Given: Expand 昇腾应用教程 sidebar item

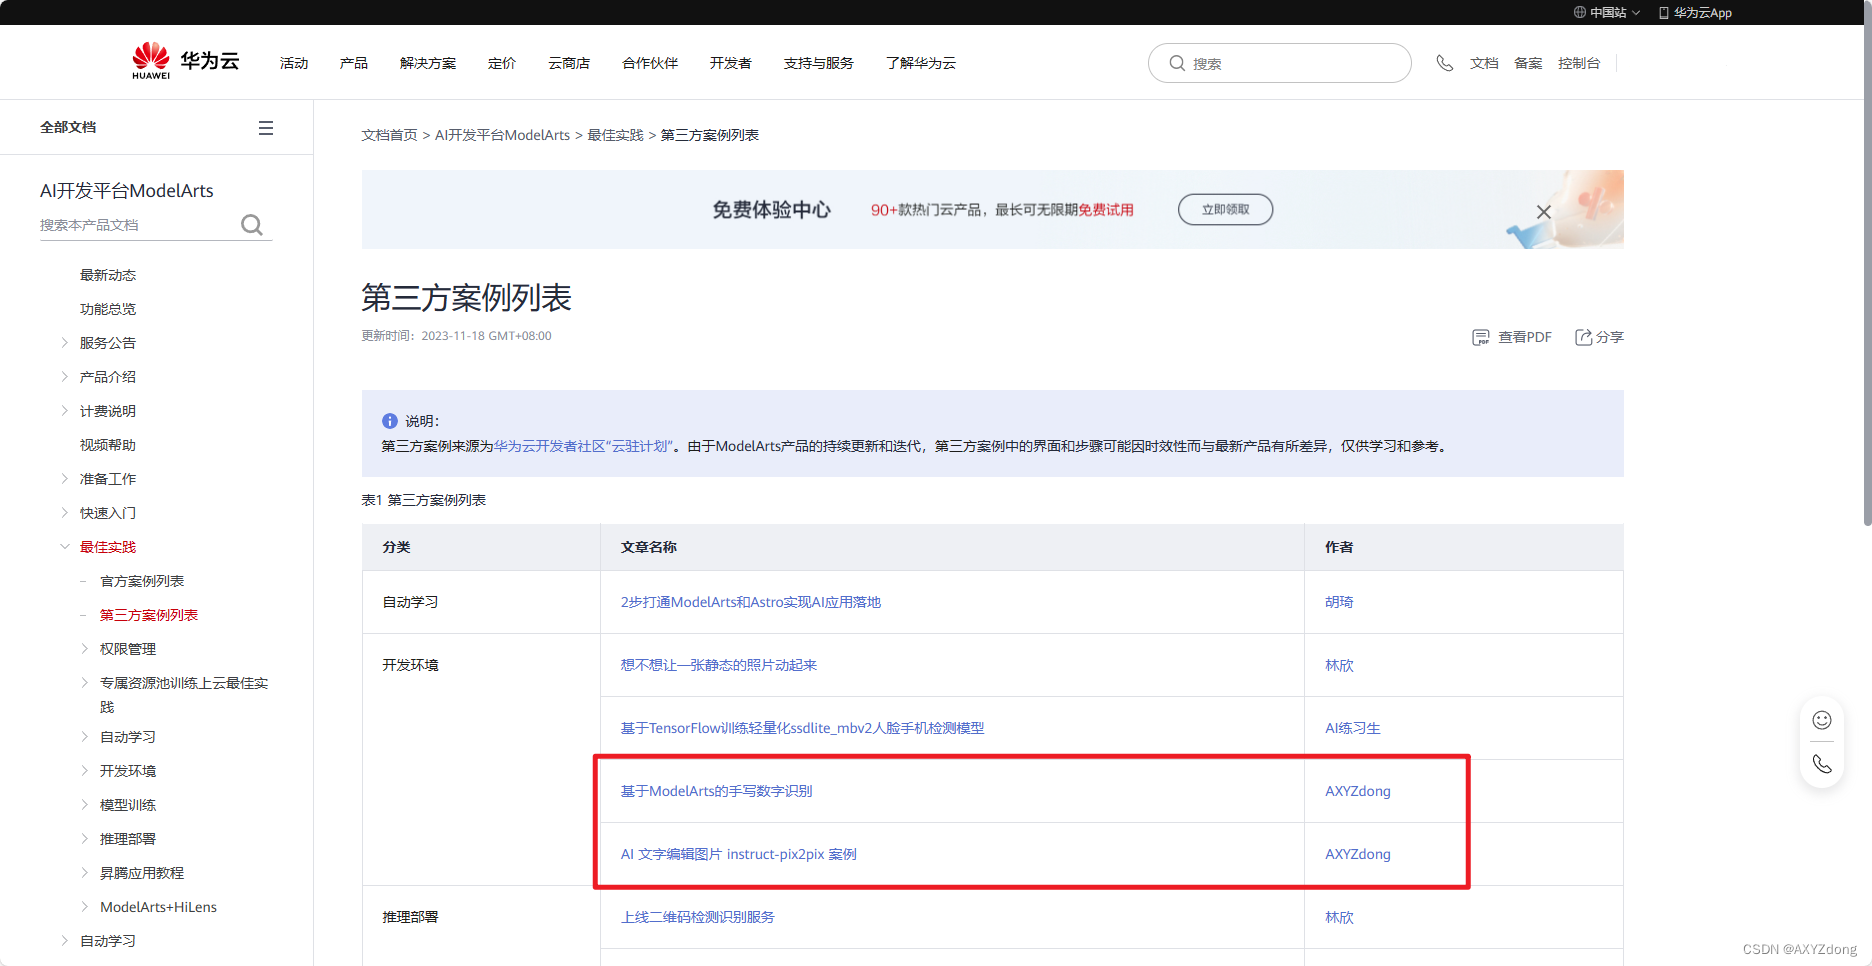Looking at the screenshot, I should pos(85,873).
